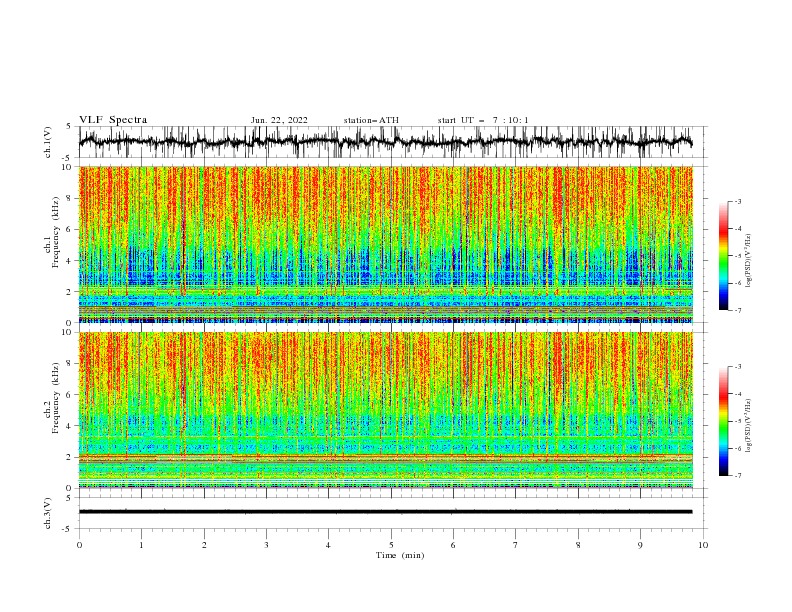Screen dimensions: 792x612
Task: Click the ch.1 voltage waveform trace
Action: (385, 142)
